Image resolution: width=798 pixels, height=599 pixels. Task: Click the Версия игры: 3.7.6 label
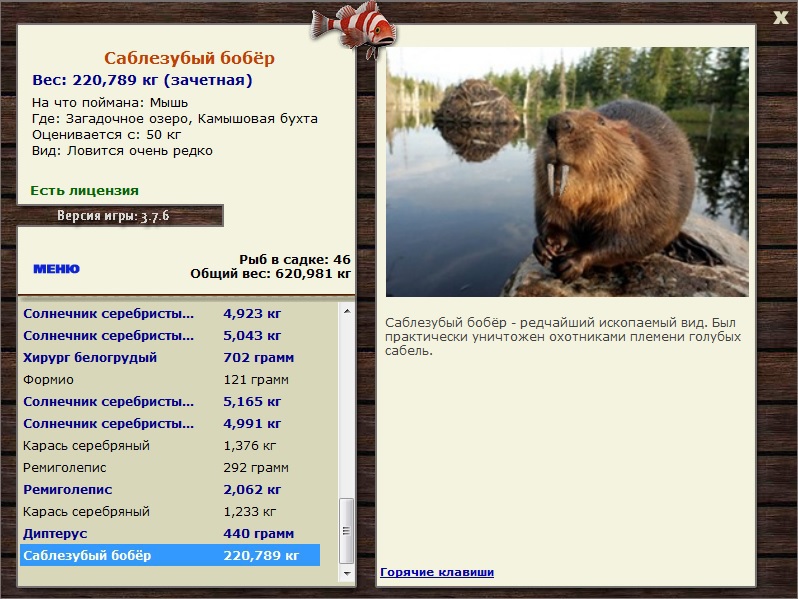pyautogui.click(x=113, y=216)
